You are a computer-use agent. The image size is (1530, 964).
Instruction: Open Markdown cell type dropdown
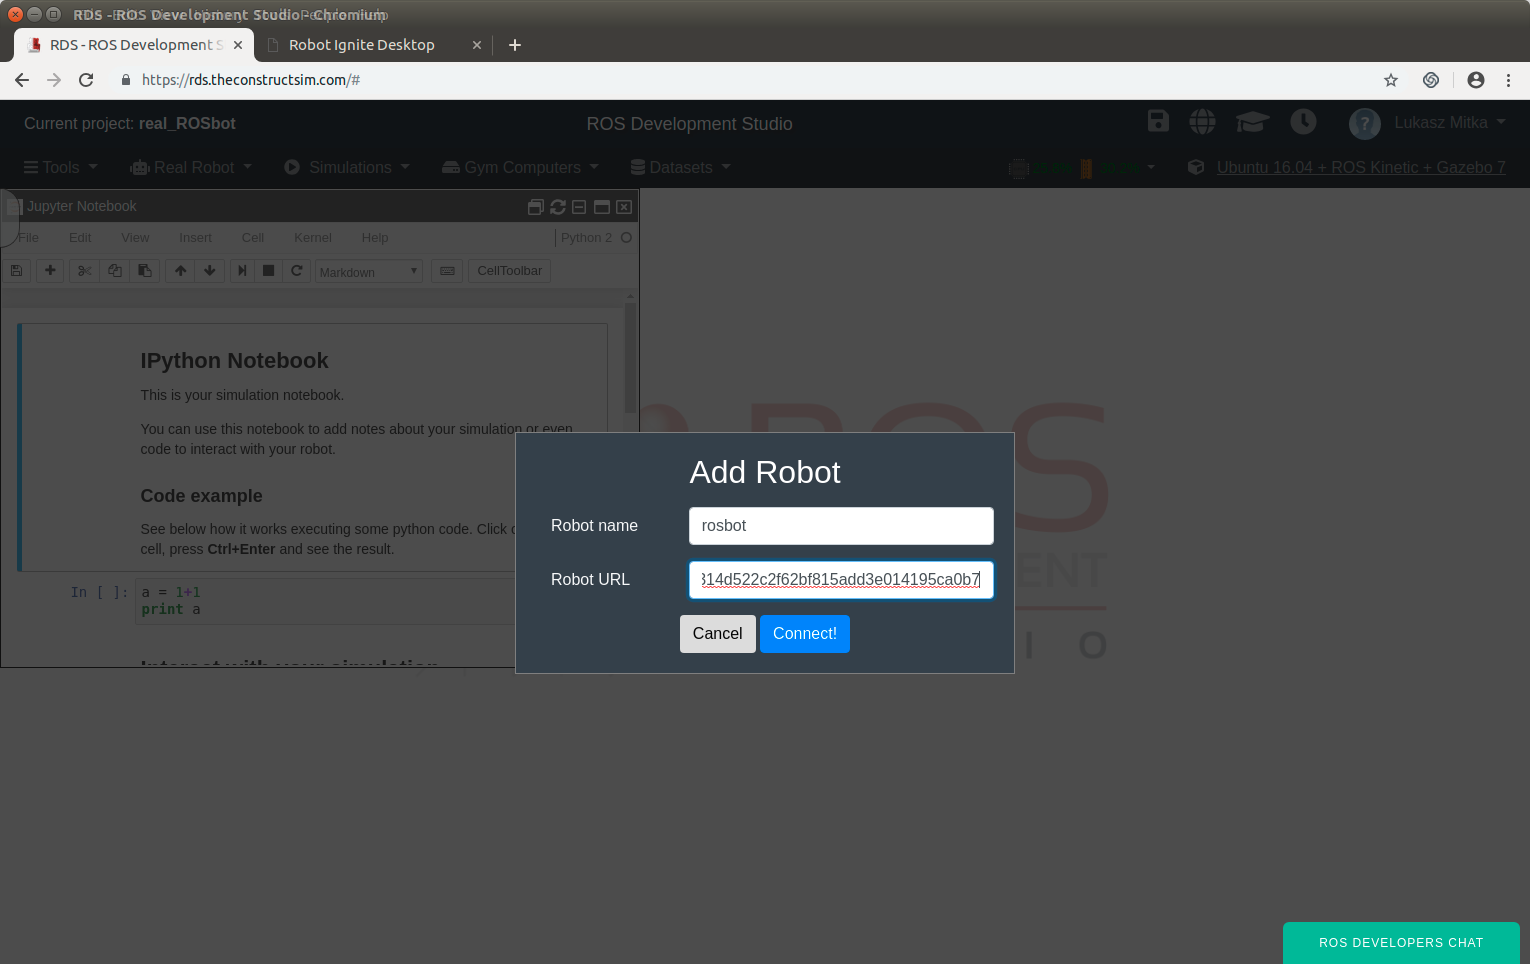click(x=369, y=272)
